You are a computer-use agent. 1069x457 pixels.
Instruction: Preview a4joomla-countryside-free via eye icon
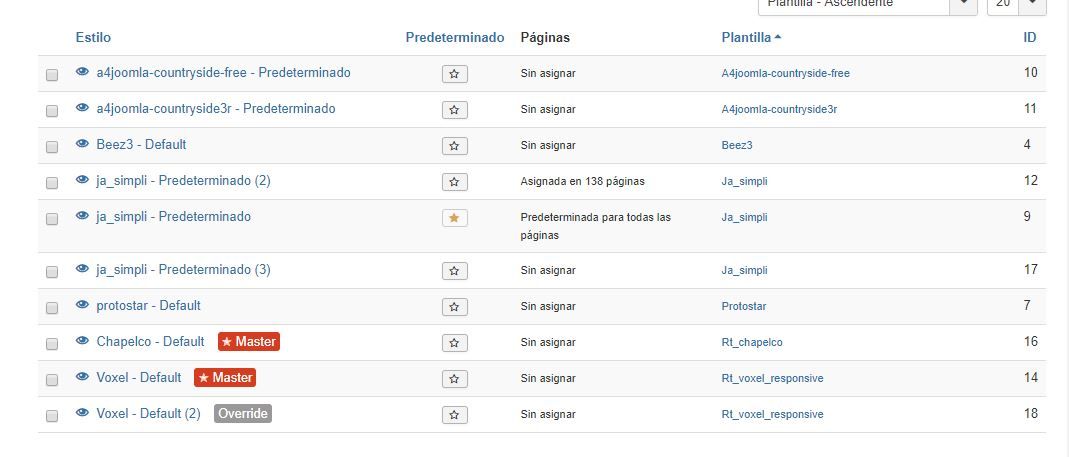tap(82, 72)
